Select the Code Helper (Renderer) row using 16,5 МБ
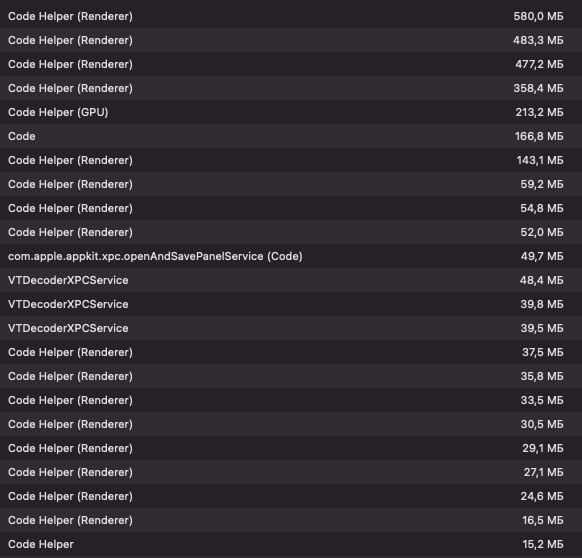This screenshot has width=582, height=558. (x=291, y=520)
